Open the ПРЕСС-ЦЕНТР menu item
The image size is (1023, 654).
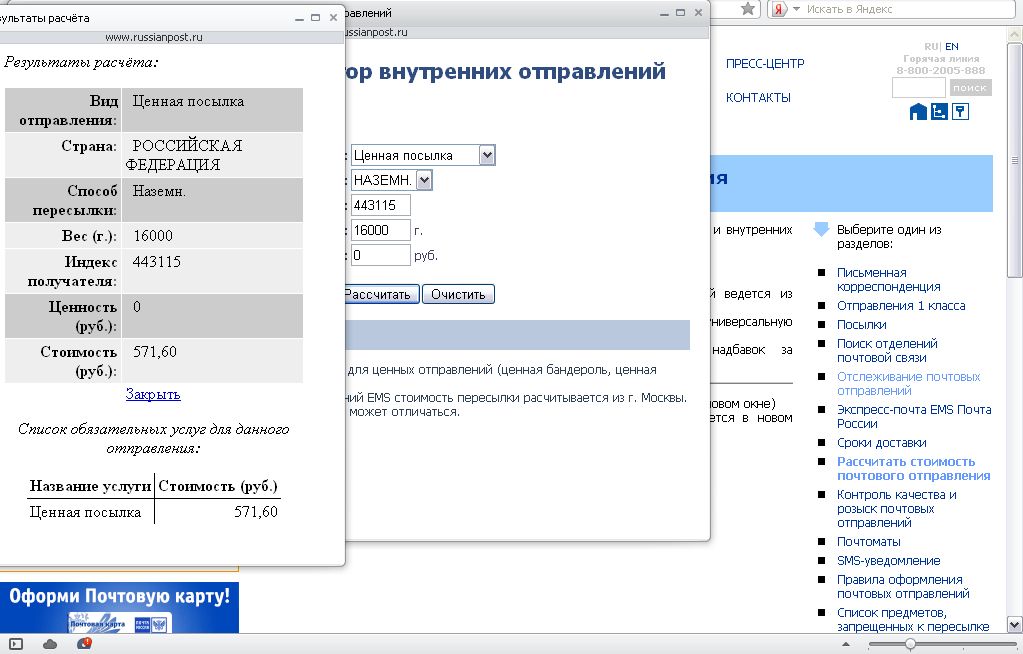765,63
